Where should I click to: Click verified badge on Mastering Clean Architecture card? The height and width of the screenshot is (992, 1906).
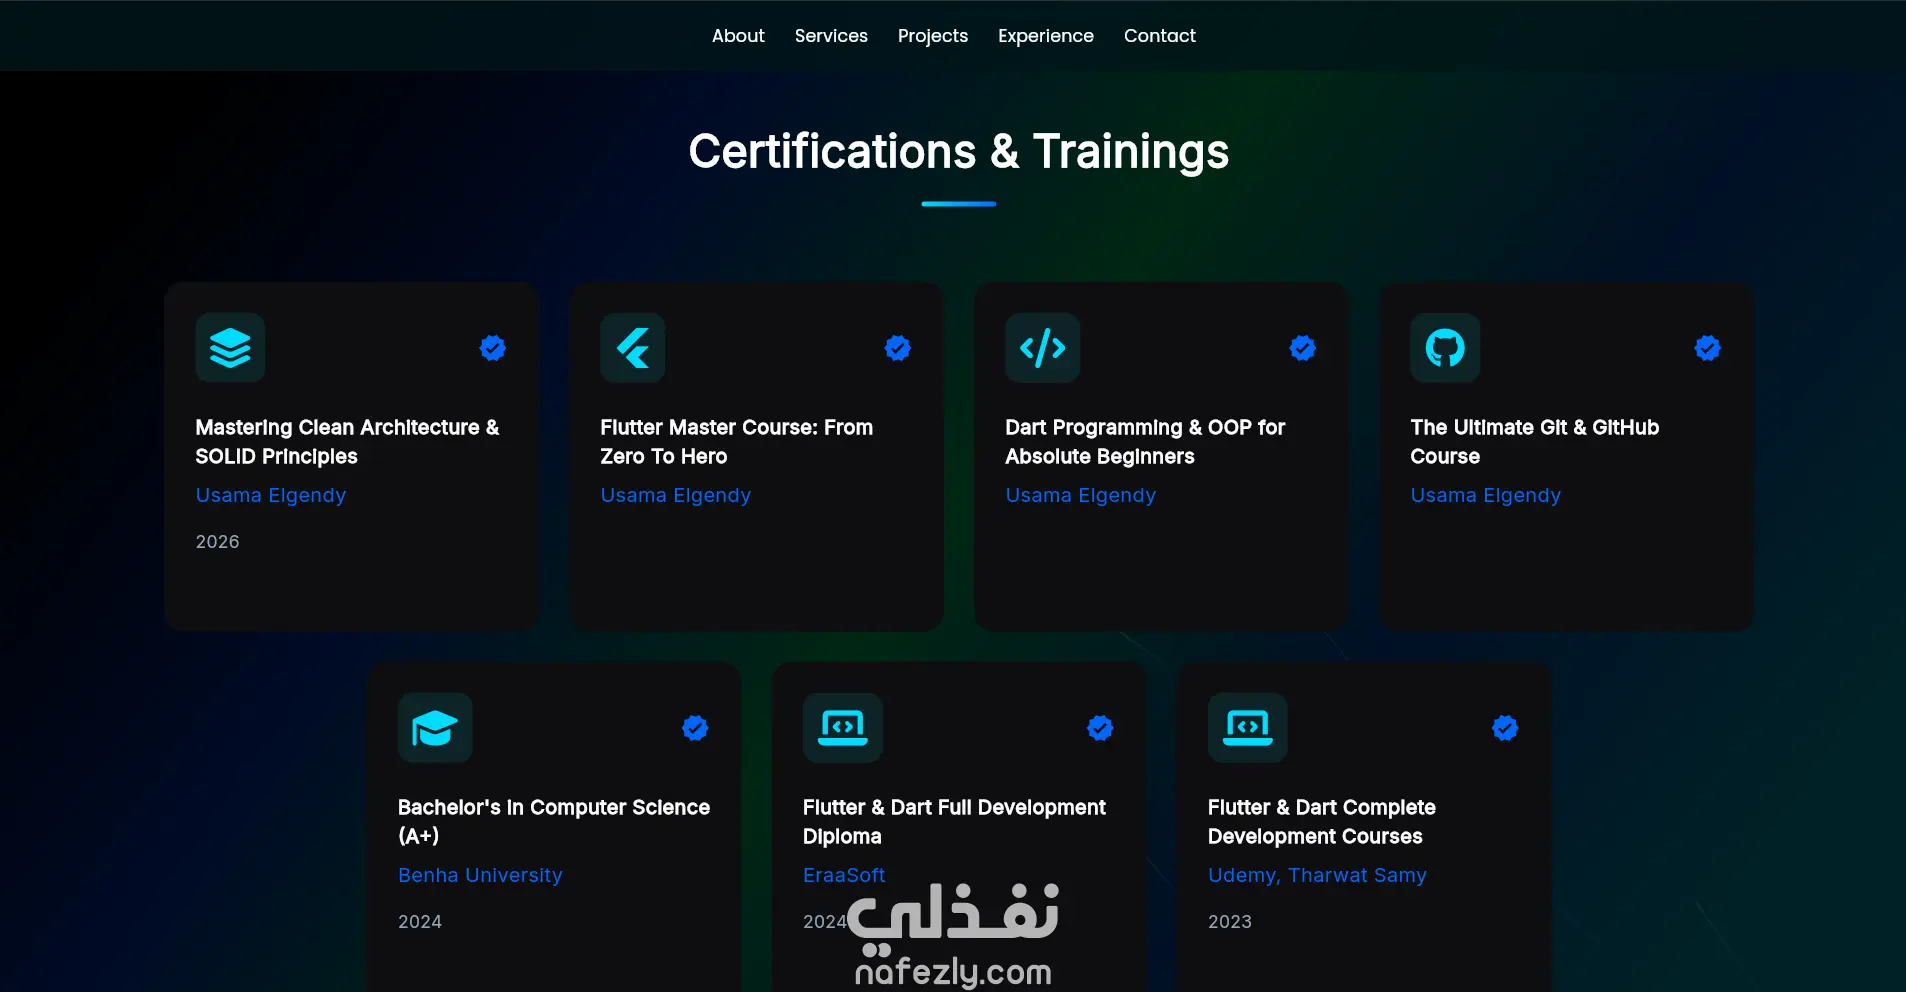tap(493, 348)
